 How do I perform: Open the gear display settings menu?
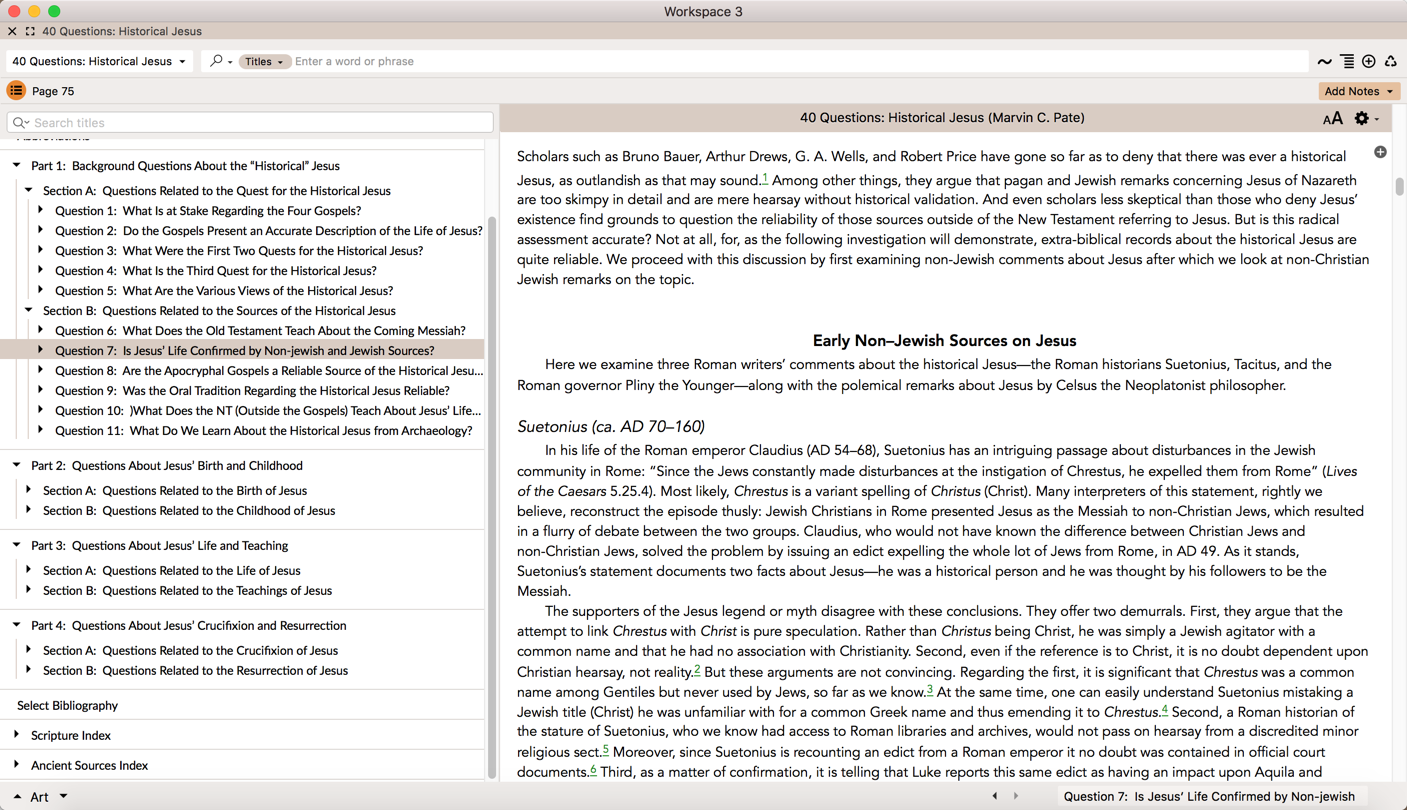click(x=1366, y=119)
